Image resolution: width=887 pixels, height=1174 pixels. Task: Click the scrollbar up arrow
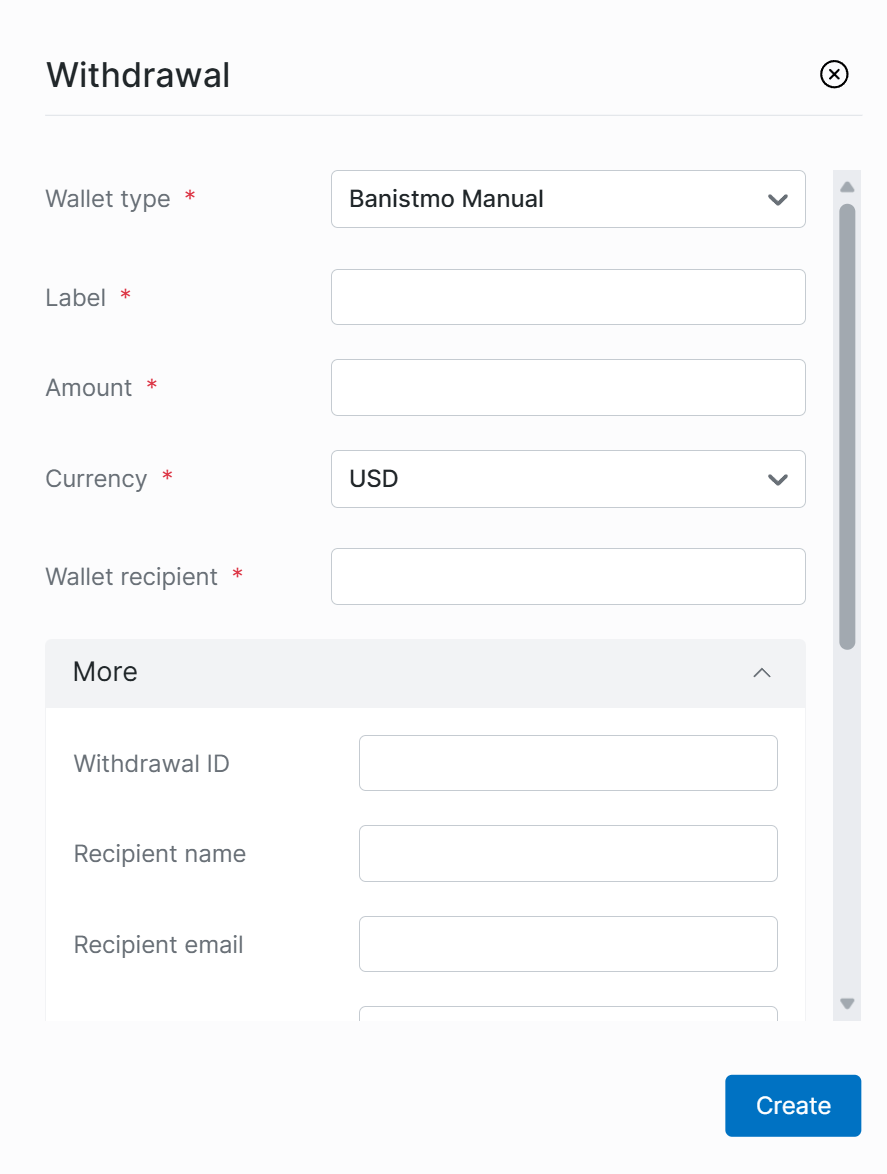847,187
